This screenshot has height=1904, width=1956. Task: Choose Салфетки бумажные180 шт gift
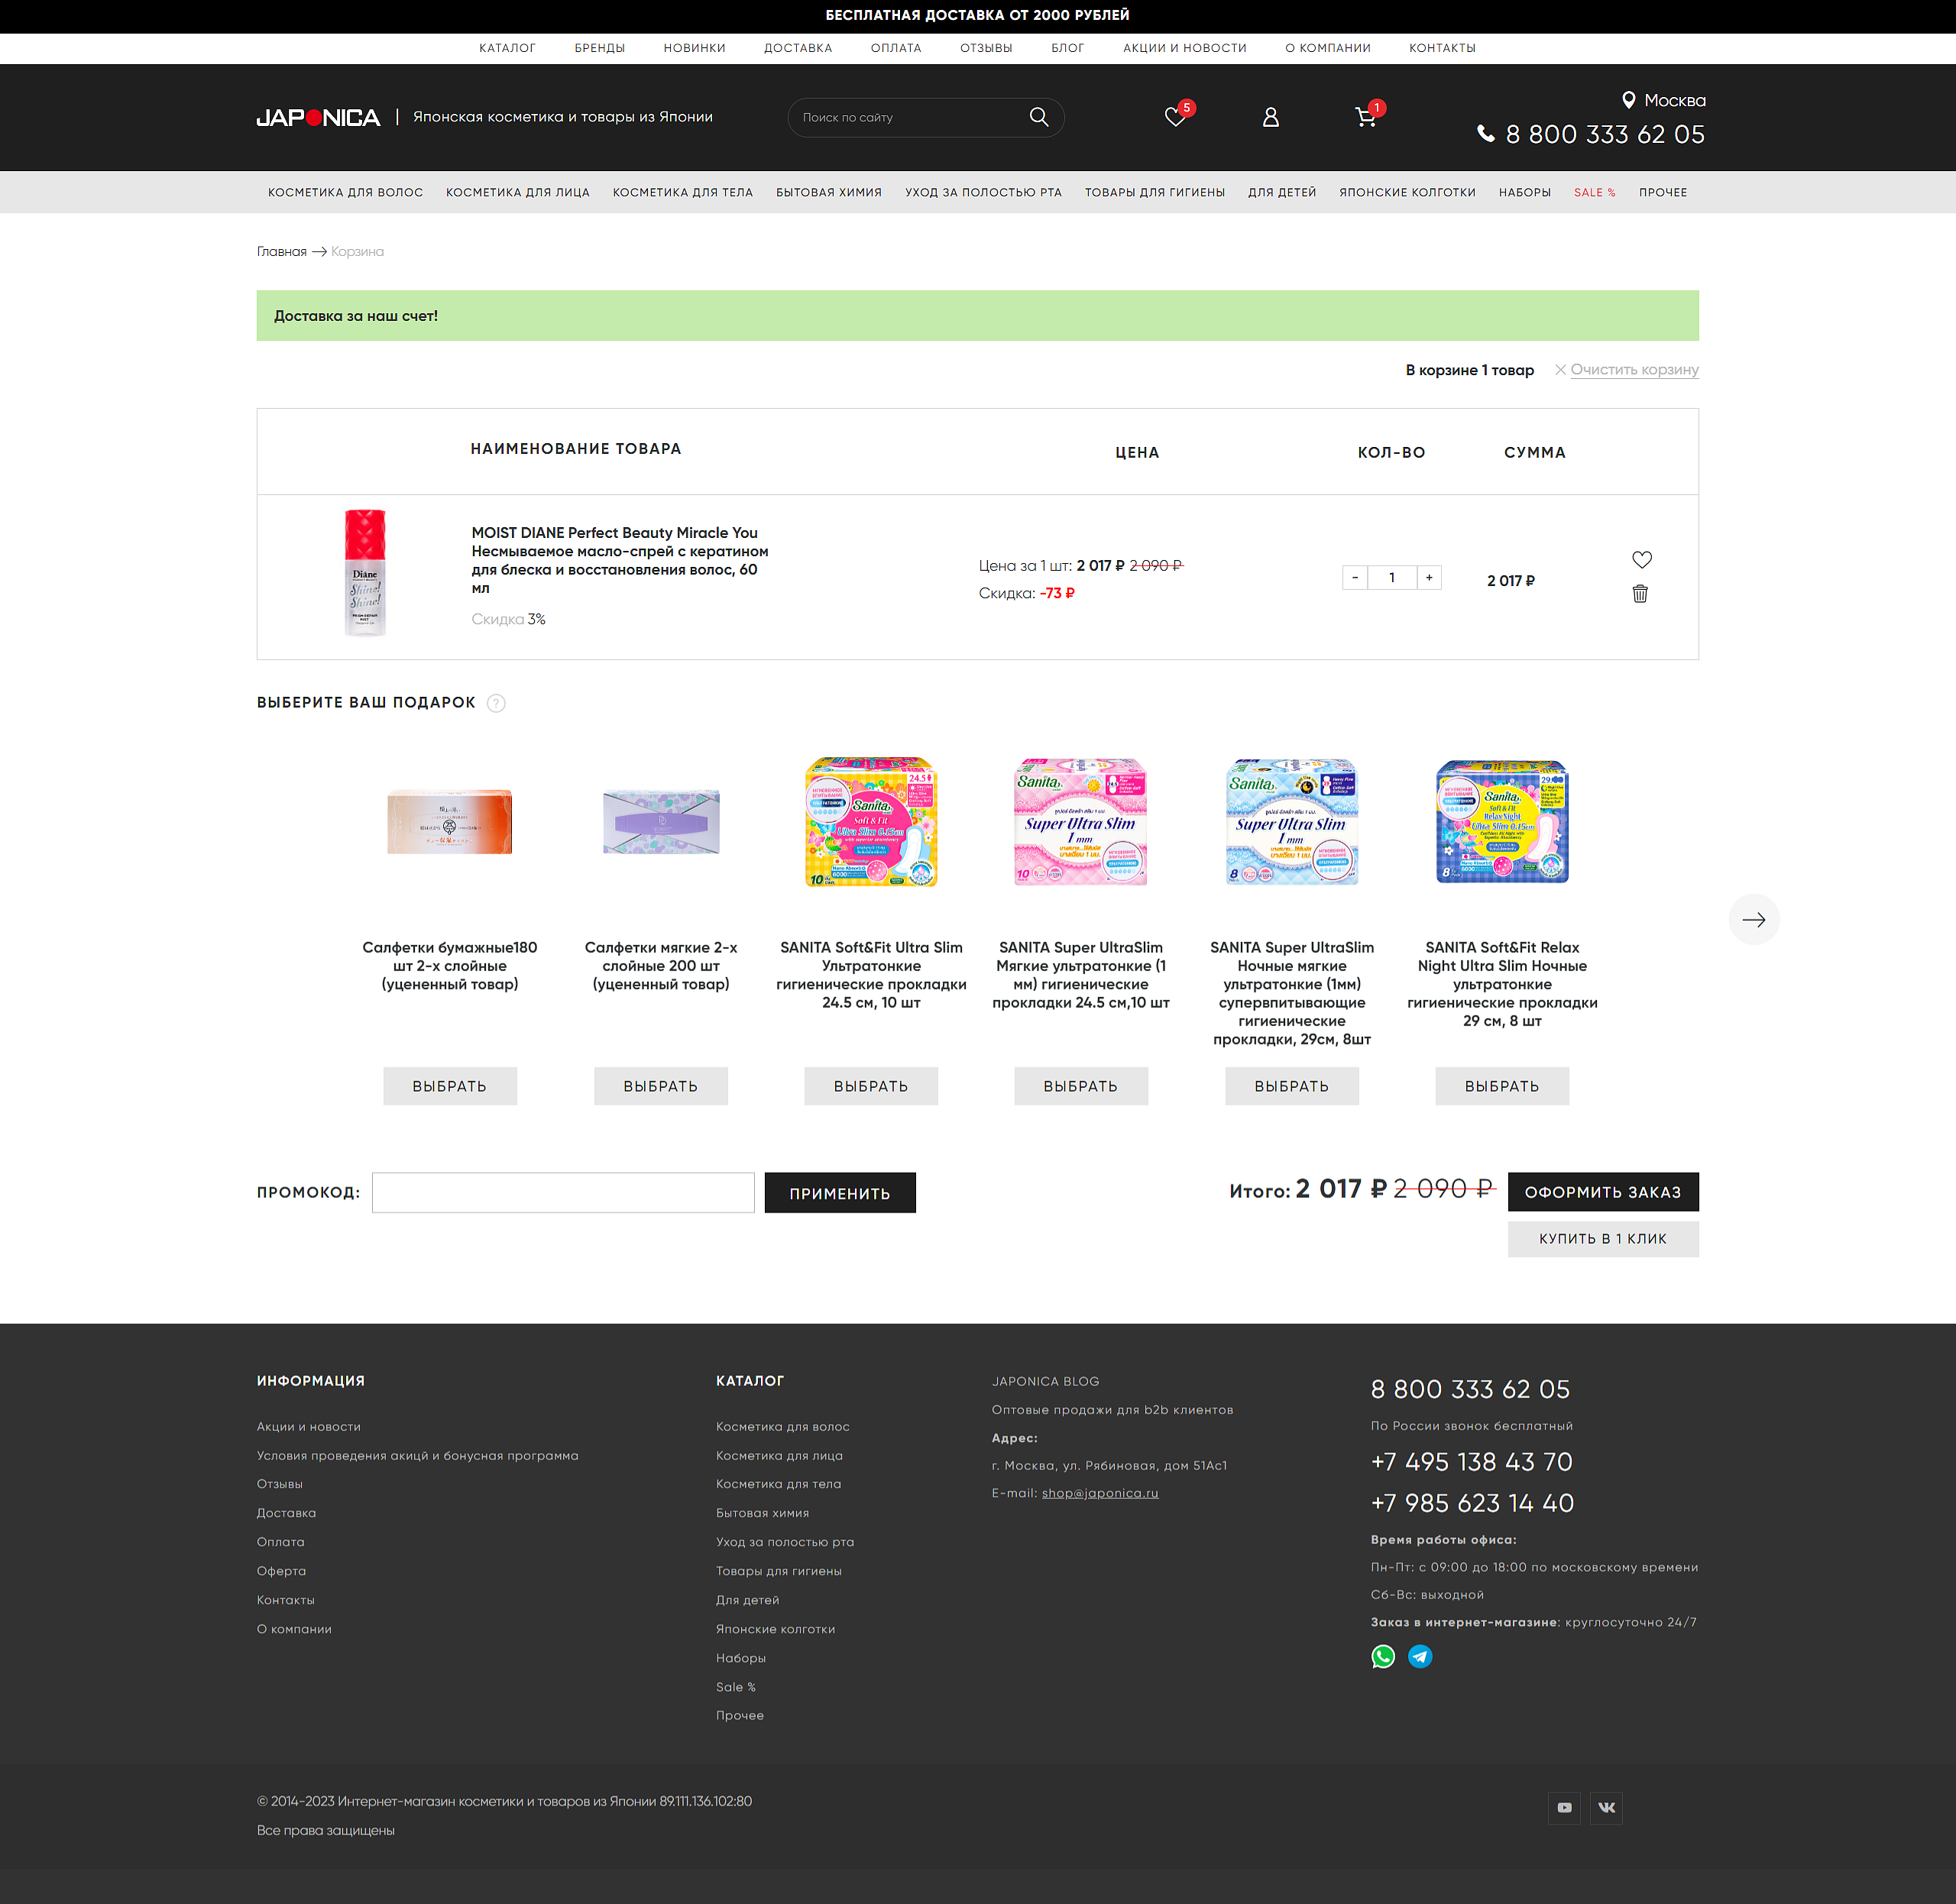tap(450, 1086)
